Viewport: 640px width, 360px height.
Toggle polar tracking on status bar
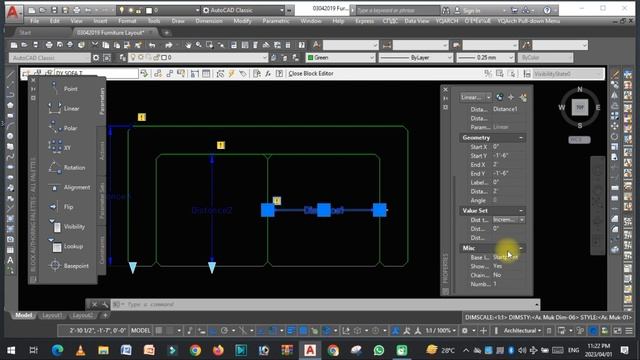(x=224, y=331)
